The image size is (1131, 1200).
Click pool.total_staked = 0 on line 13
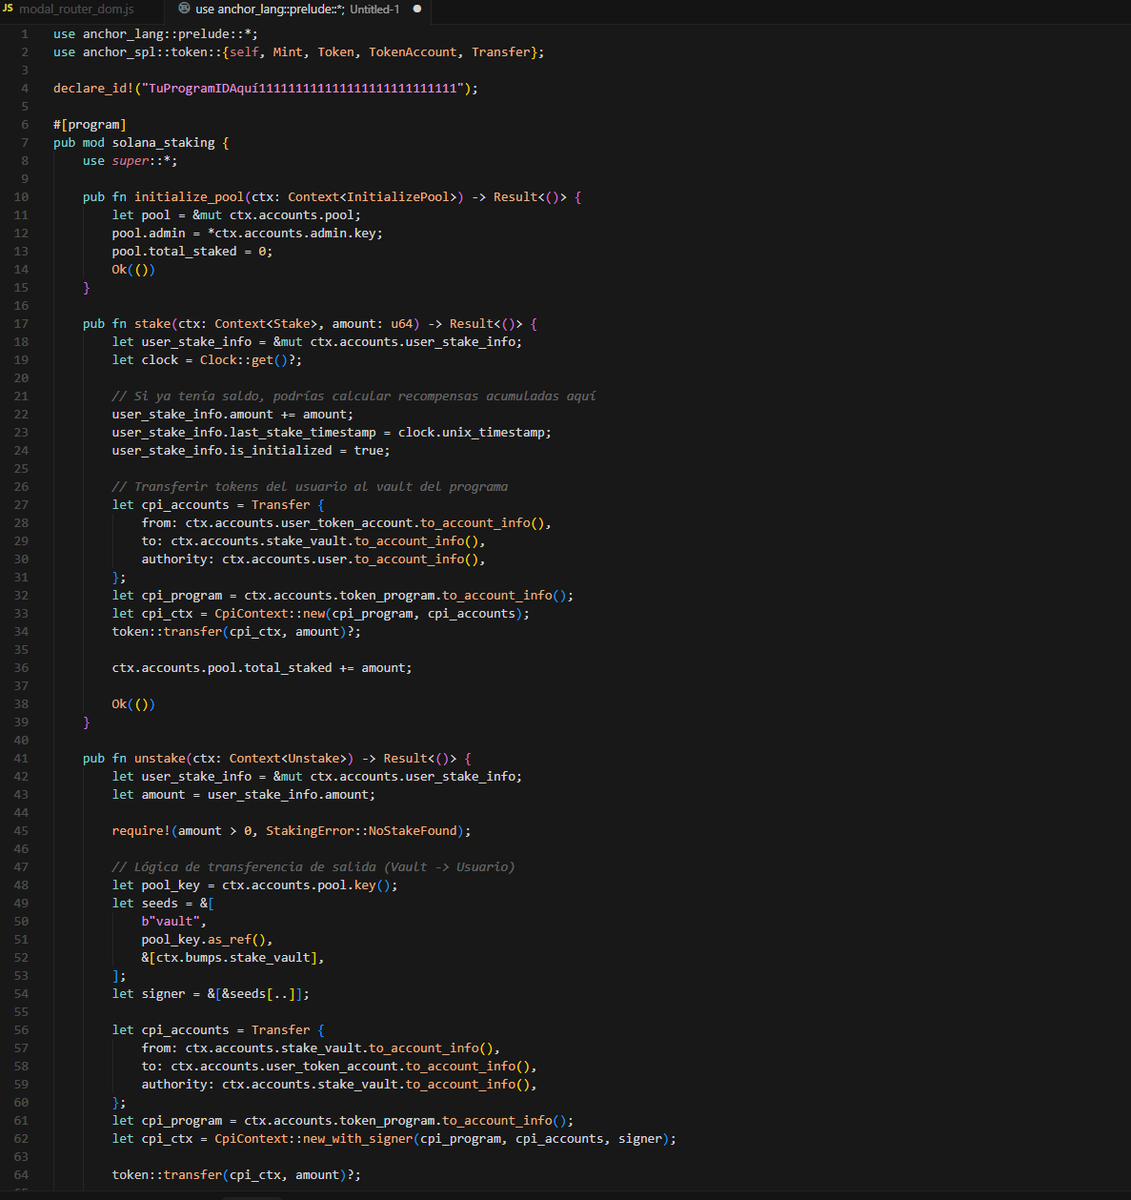[x=190, y=251]
